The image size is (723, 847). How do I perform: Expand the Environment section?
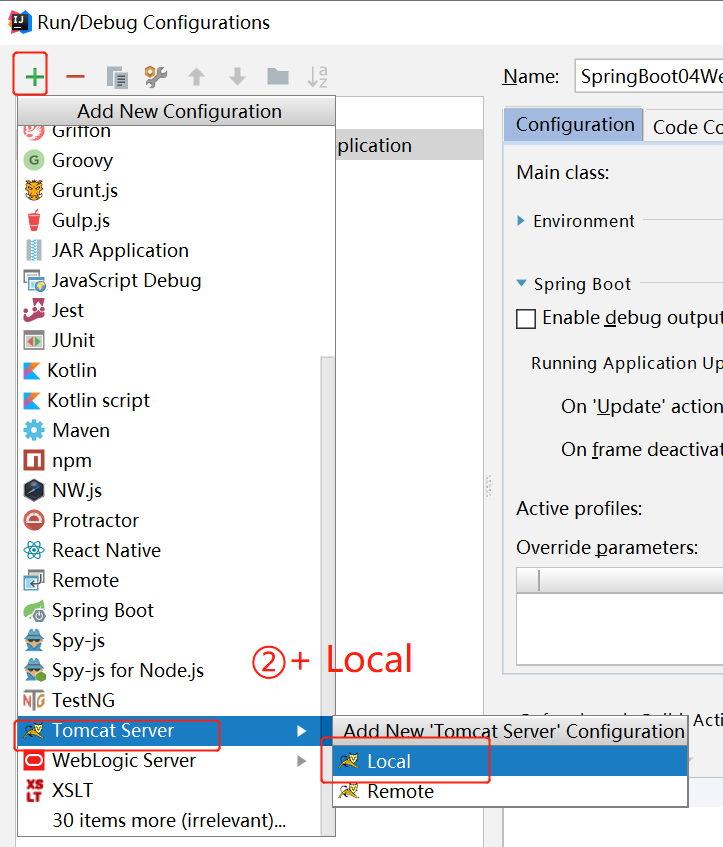point(520,220)
